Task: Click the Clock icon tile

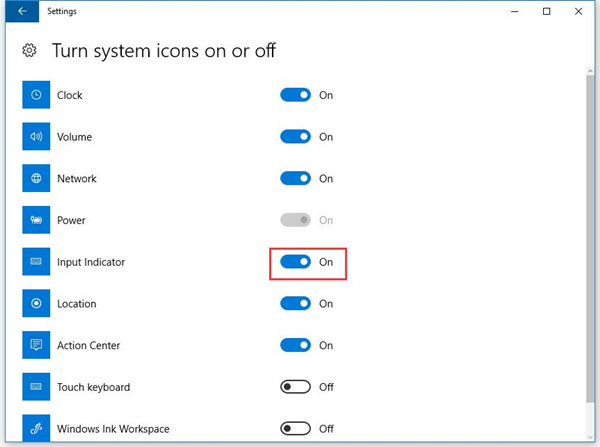Action: pos(36,95)
